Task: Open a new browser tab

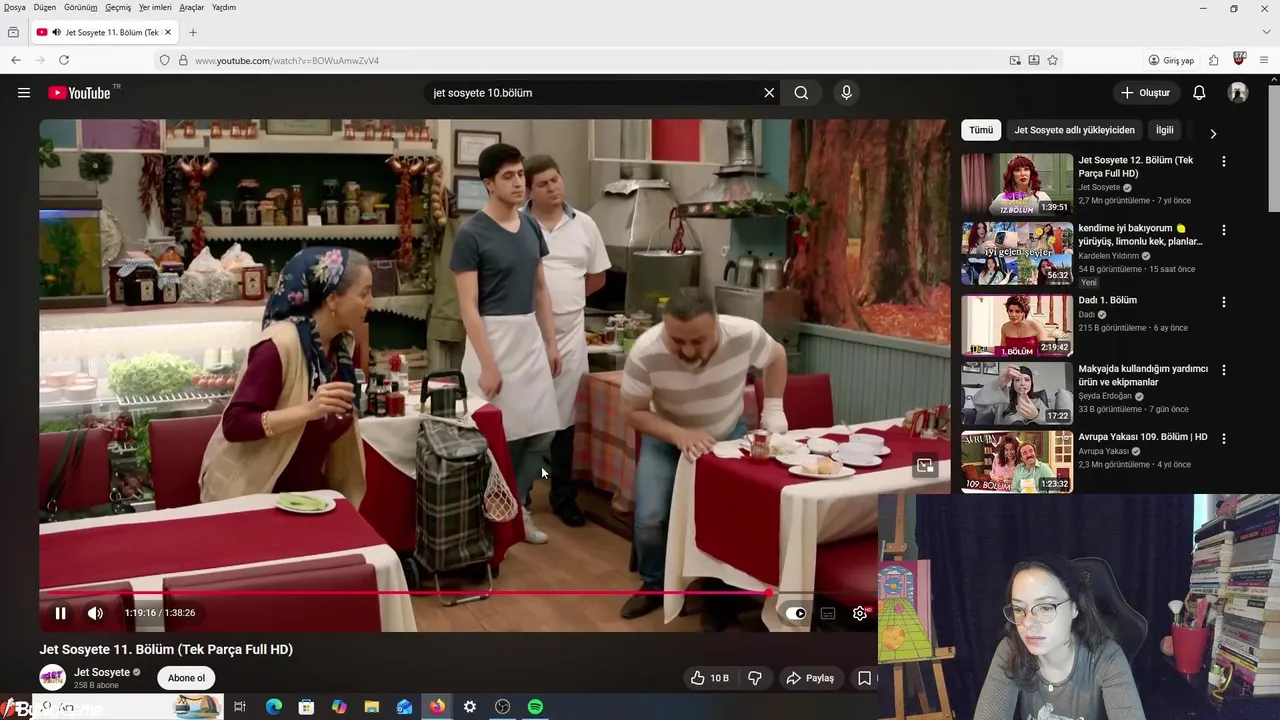Action: (193, 32)
